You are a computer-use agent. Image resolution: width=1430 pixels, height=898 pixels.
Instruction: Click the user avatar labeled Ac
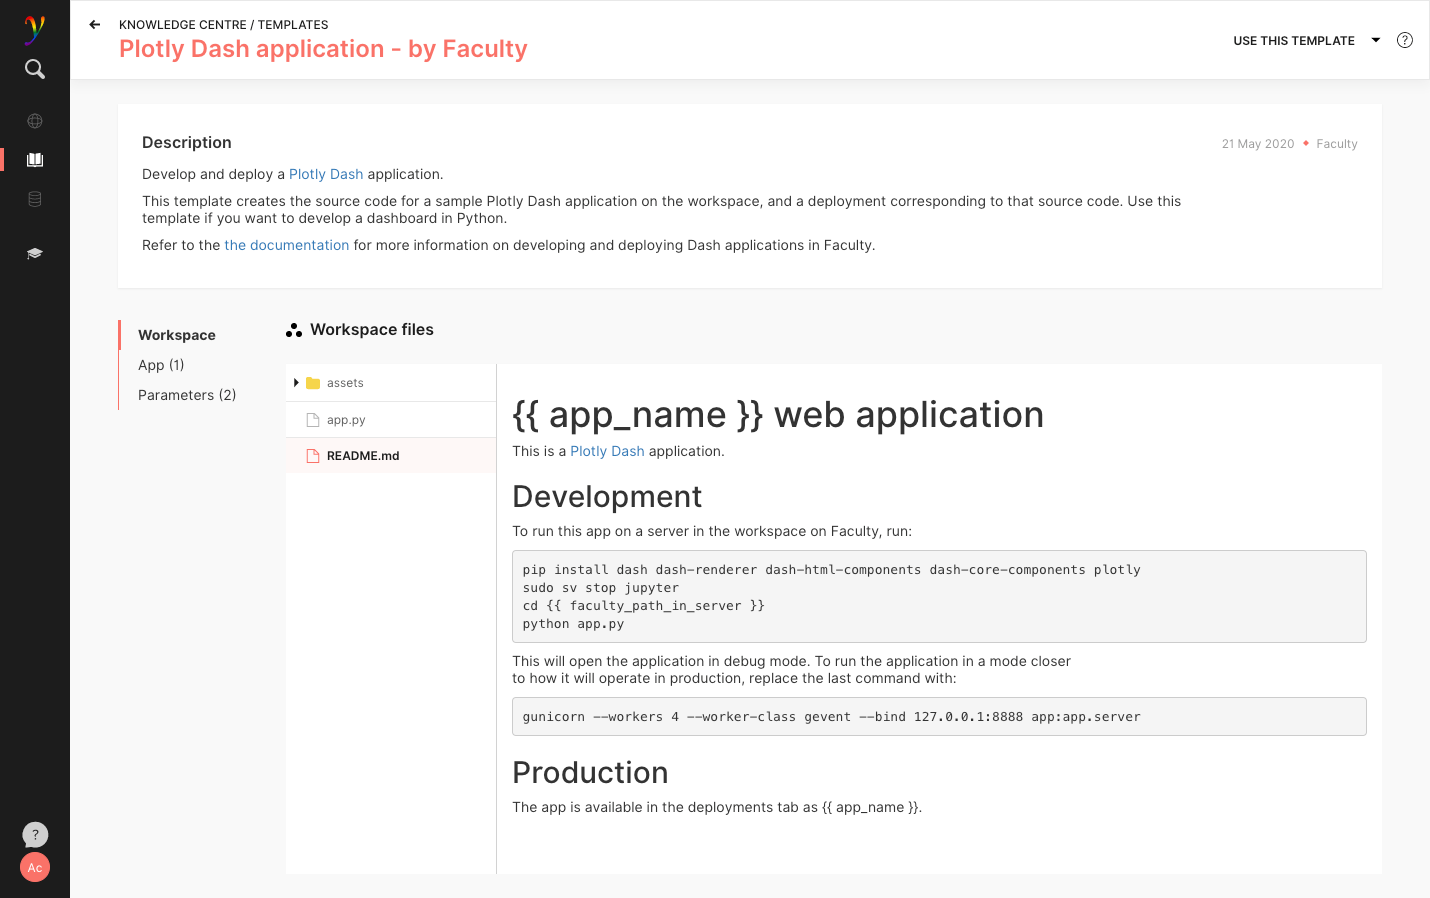pyautogui.click(x=35, y=867)
